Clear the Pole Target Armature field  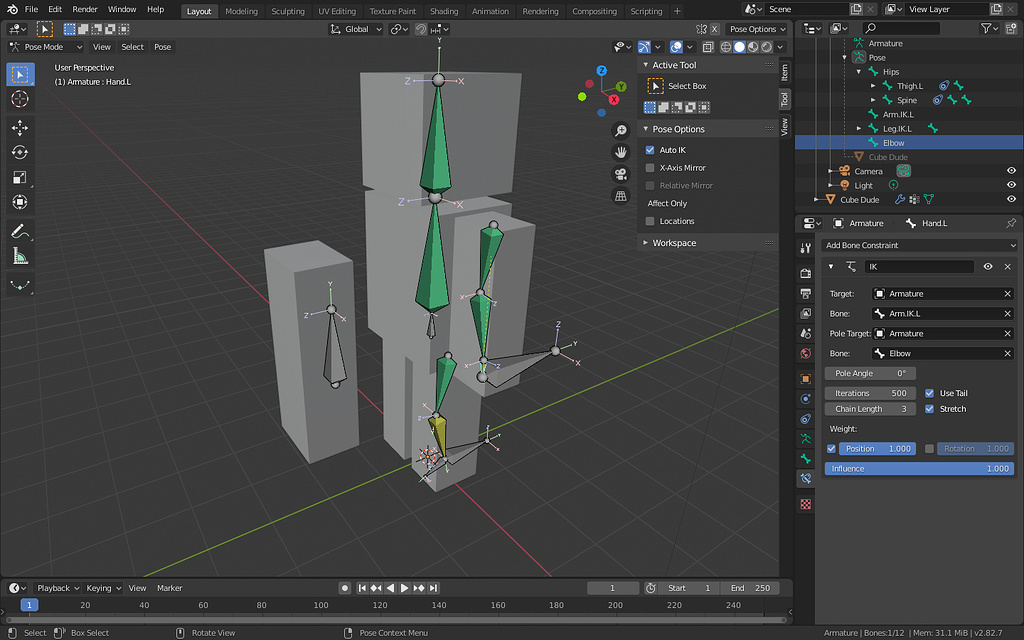click(x=1008, y=334)
